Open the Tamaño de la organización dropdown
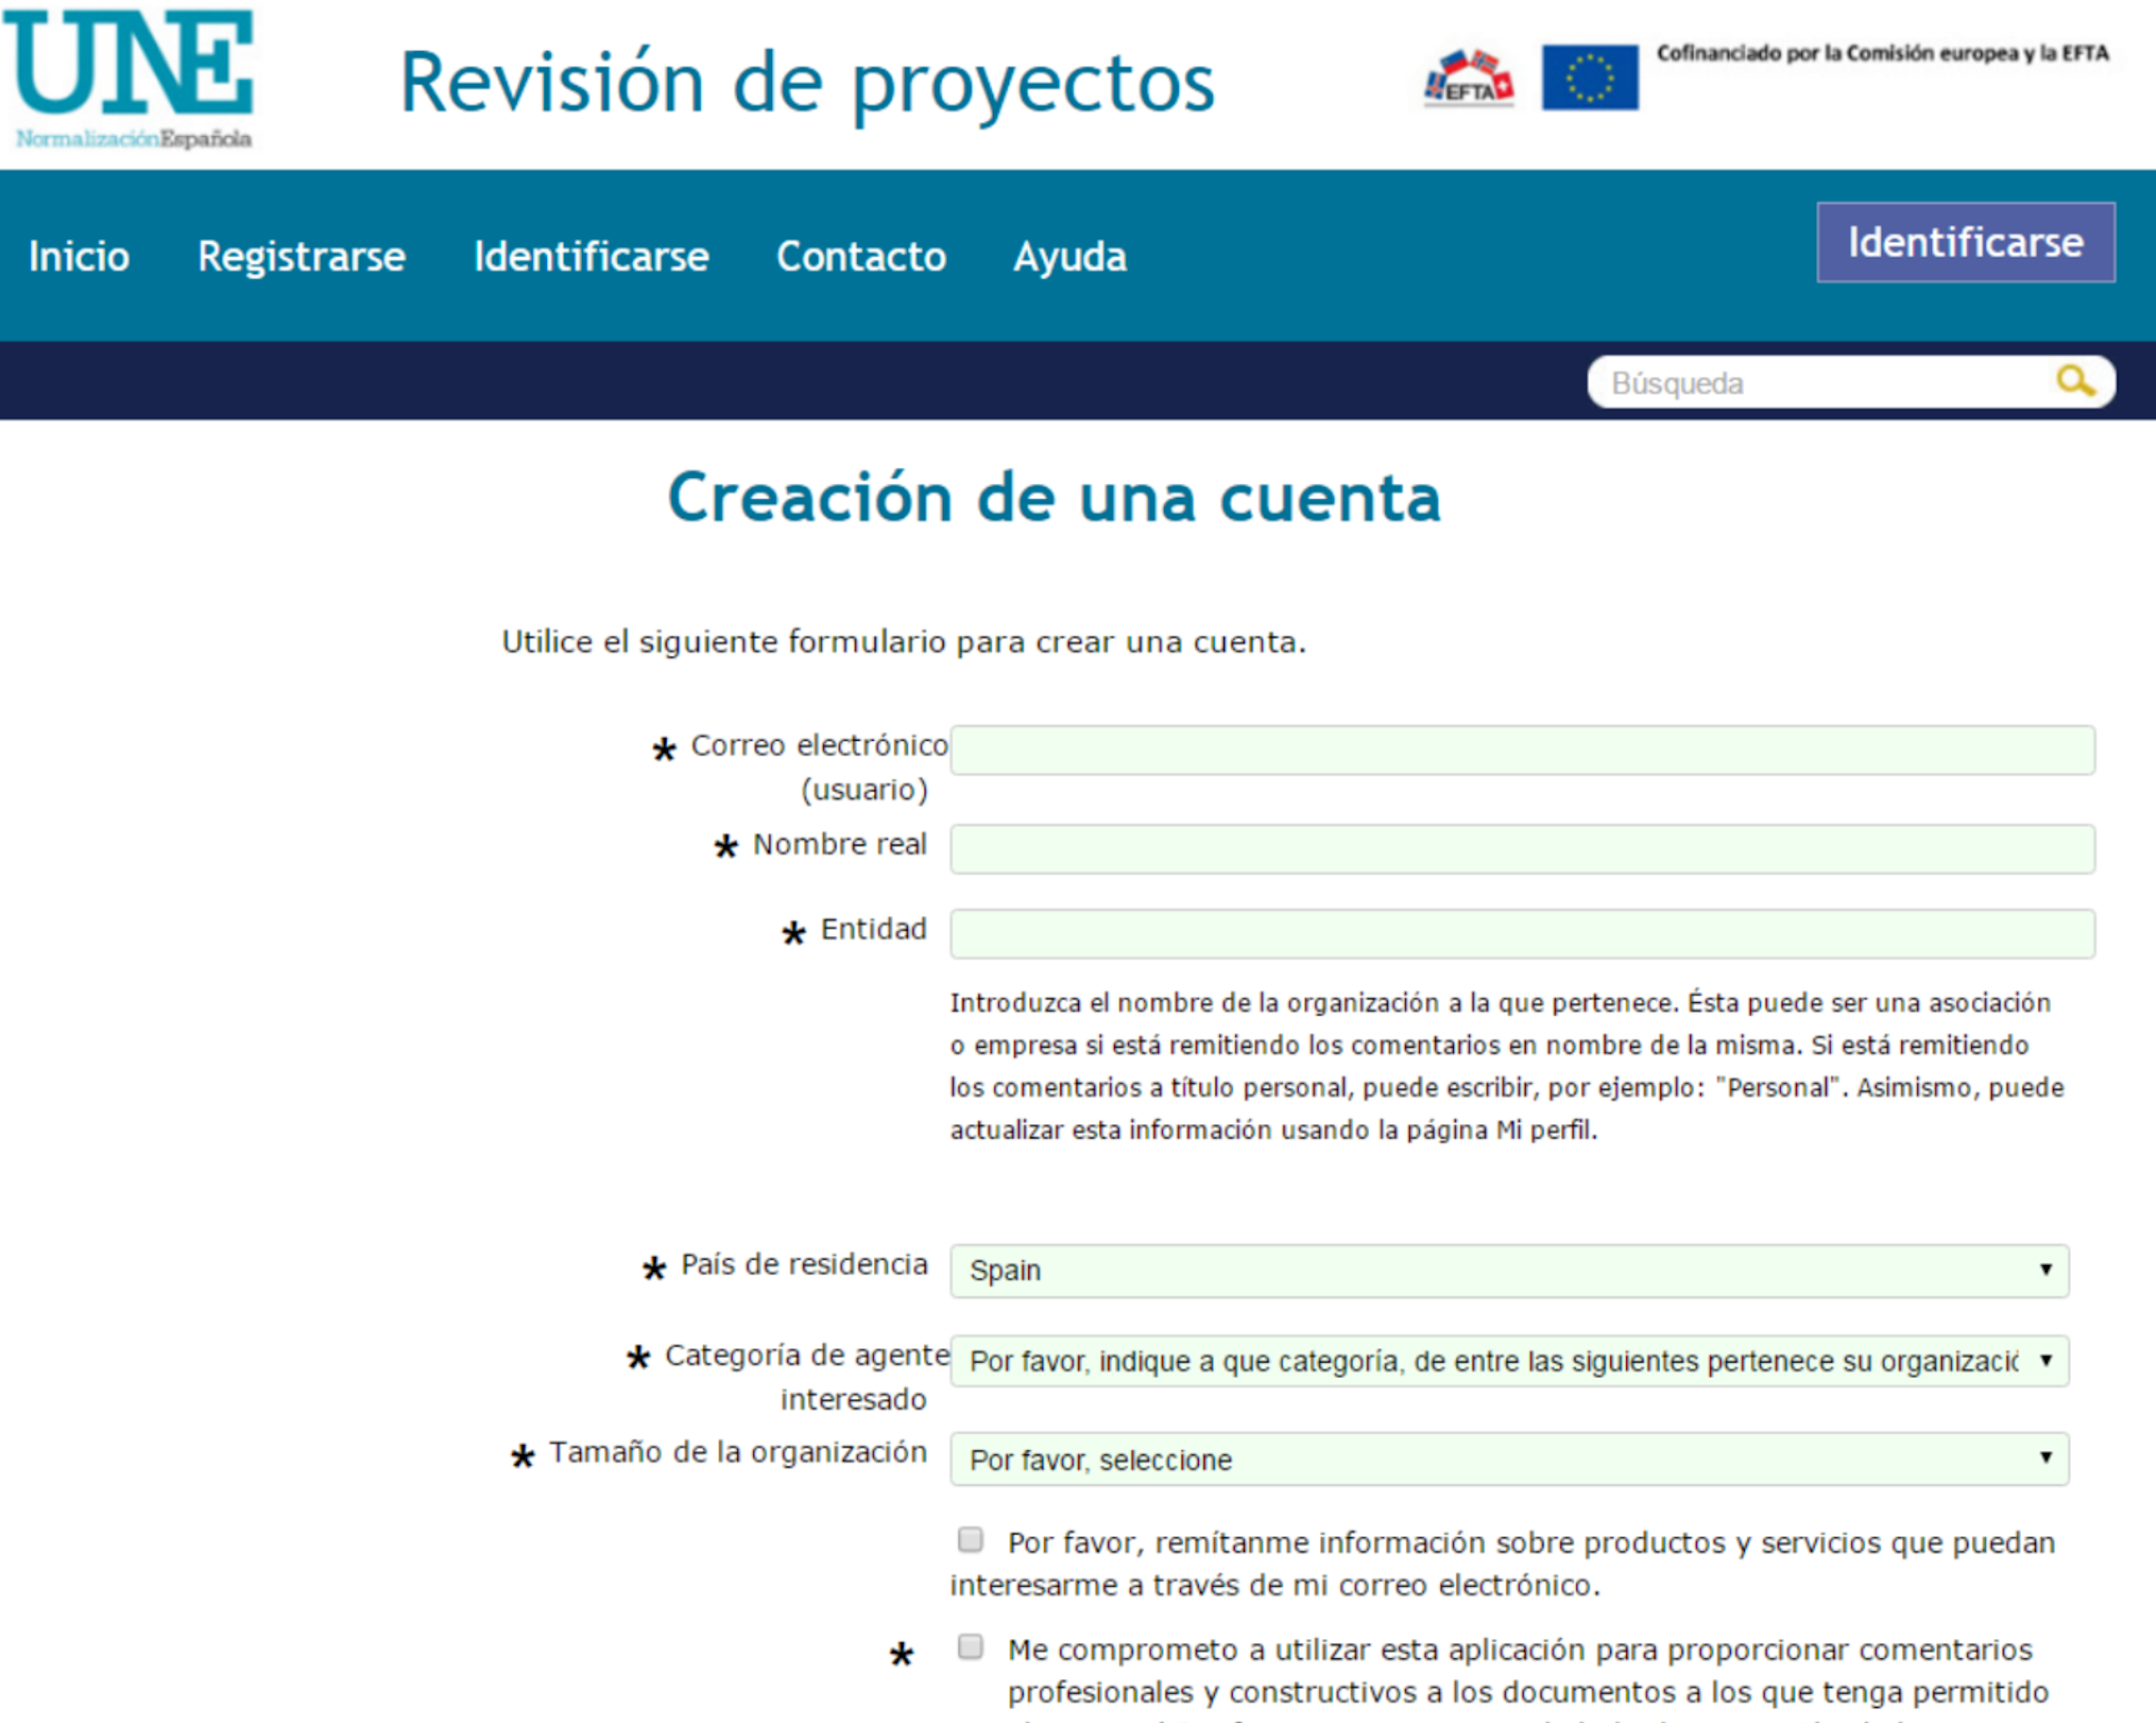 point(1509,1459)
